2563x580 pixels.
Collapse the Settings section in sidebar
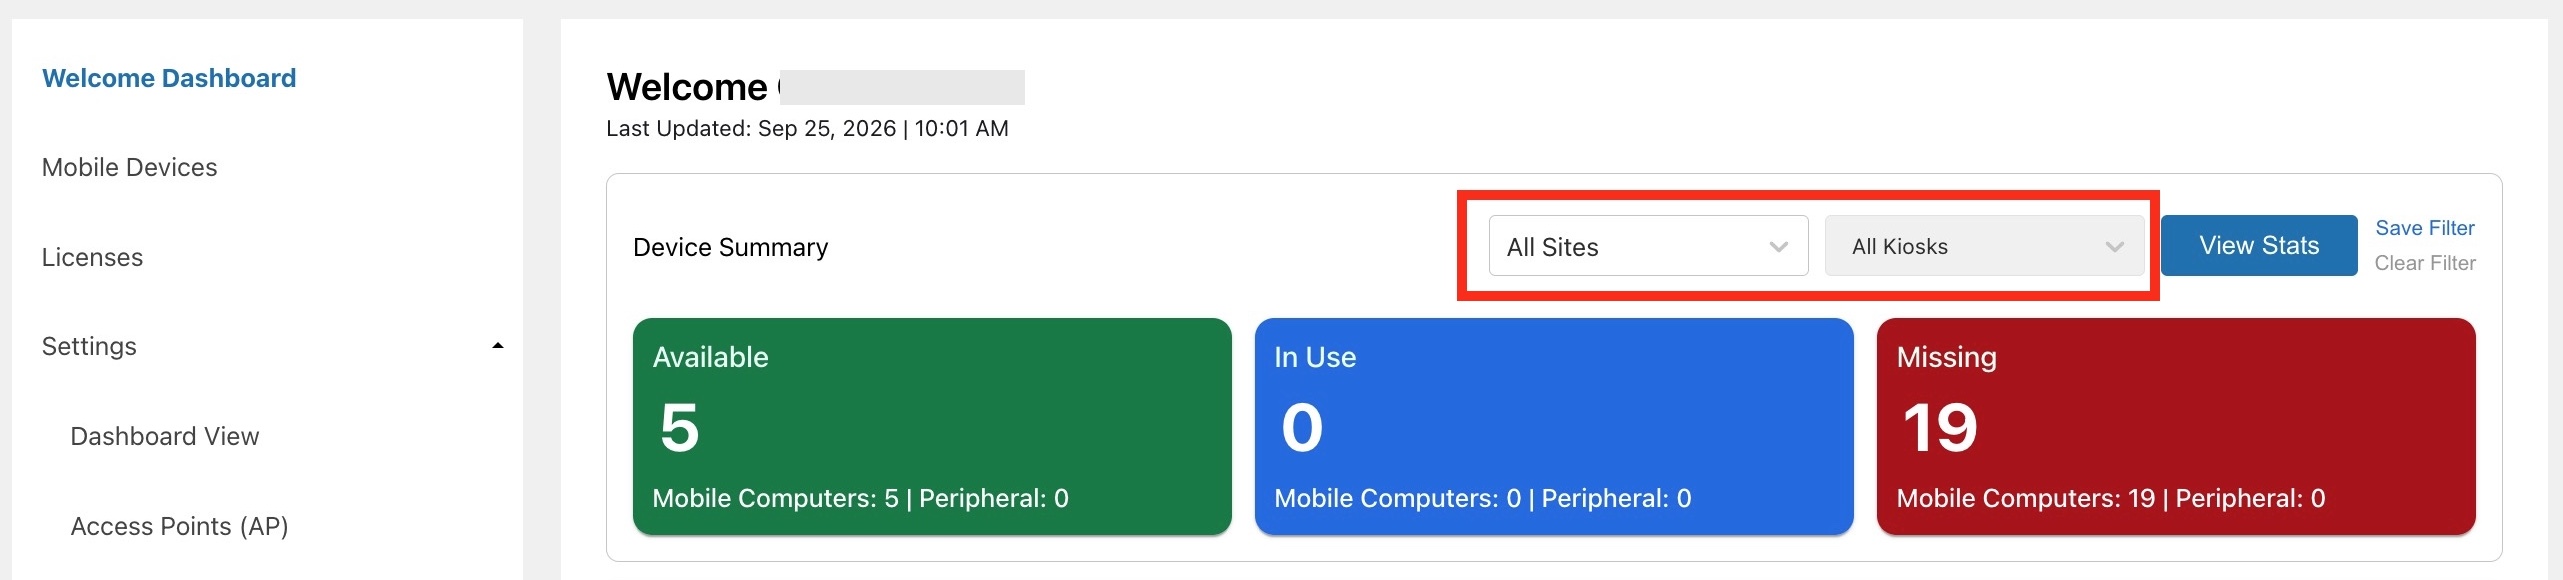272,346
